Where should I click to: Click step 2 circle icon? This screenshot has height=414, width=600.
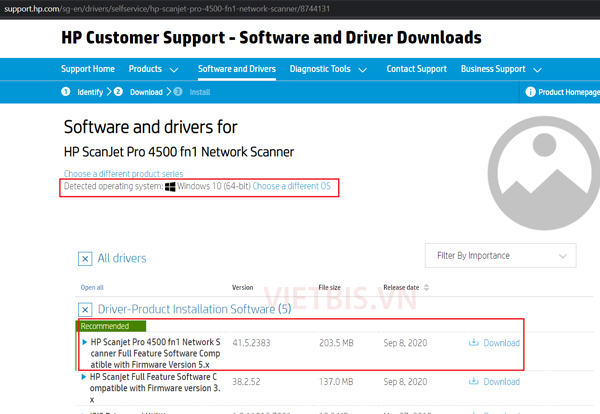tap(118, 92)
